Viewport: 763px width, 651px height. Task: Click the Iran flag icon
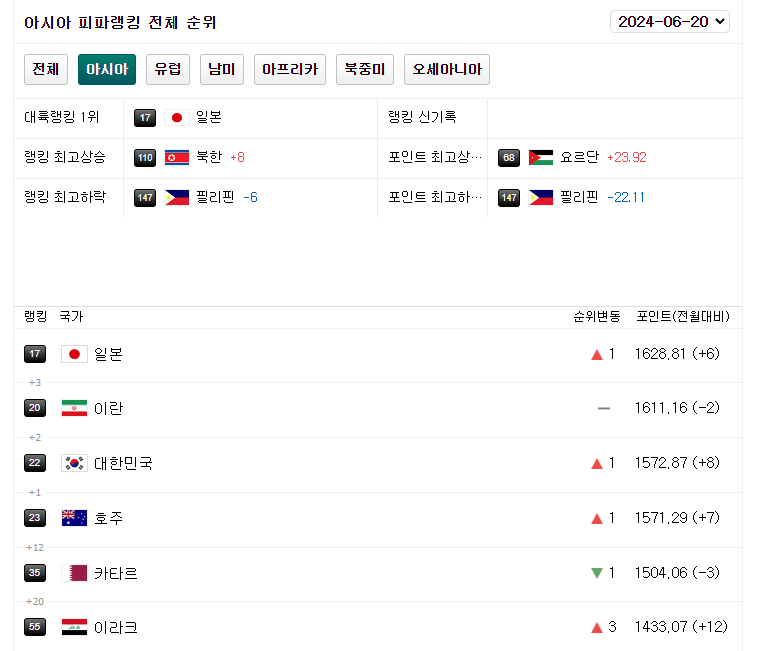[x=74, y=408]
